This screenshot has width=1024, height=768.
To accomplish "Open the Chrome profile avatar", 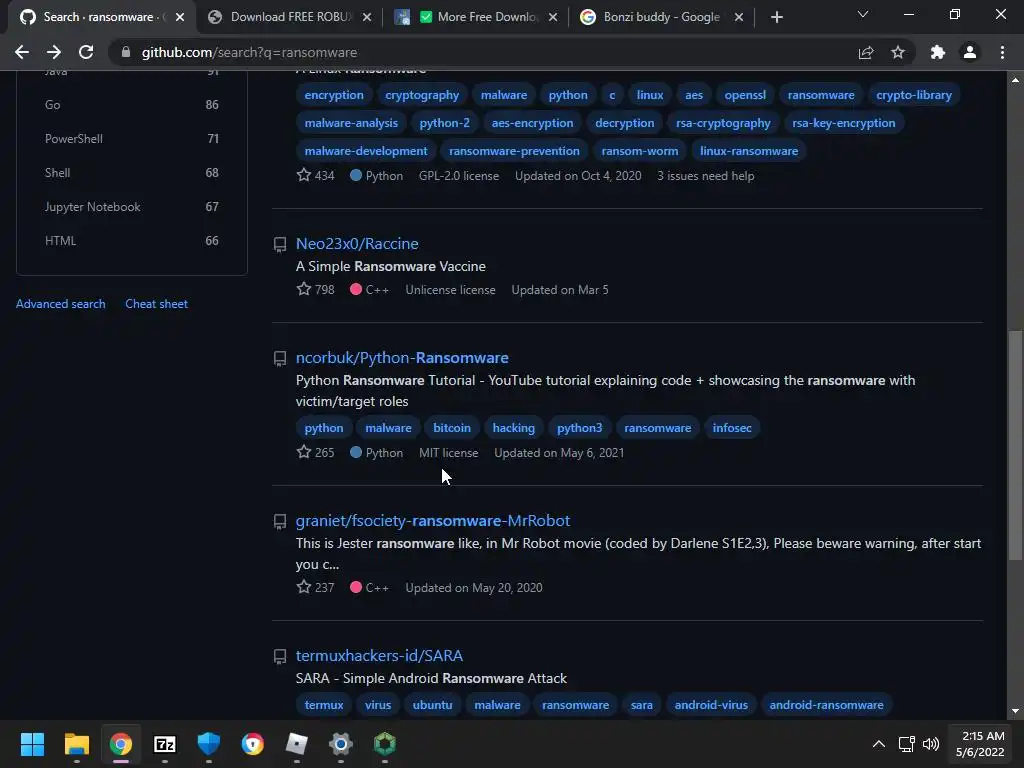I will 970,52.
